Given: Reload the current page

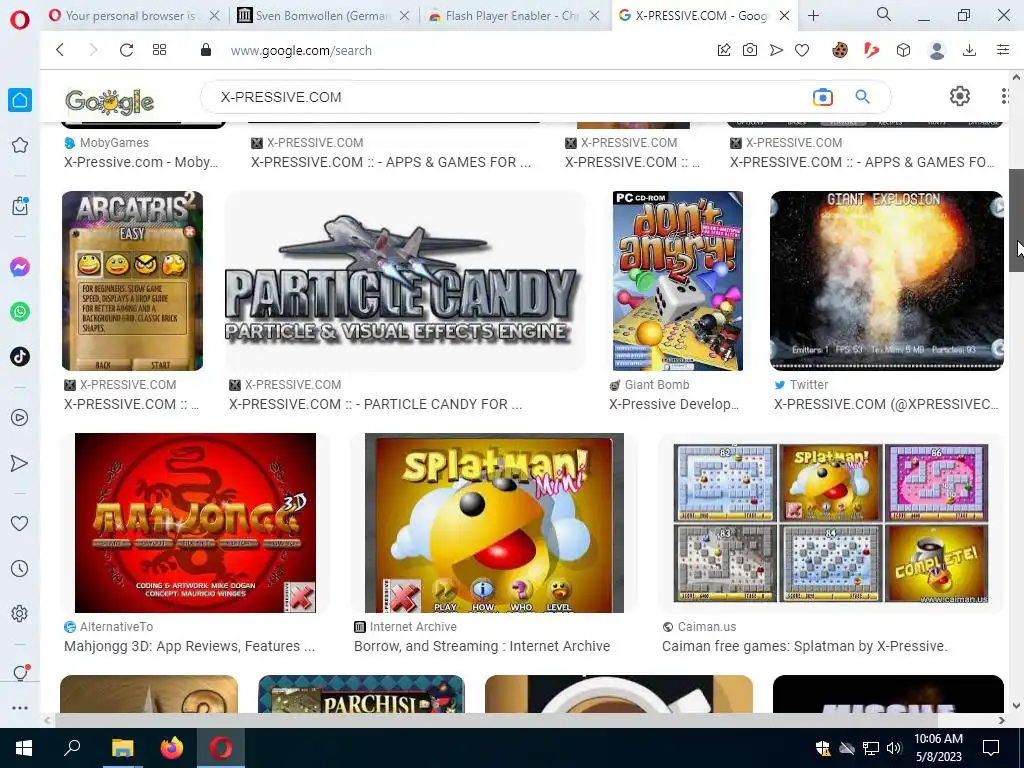Looking at the screenshot, I should tap(126, 50).
